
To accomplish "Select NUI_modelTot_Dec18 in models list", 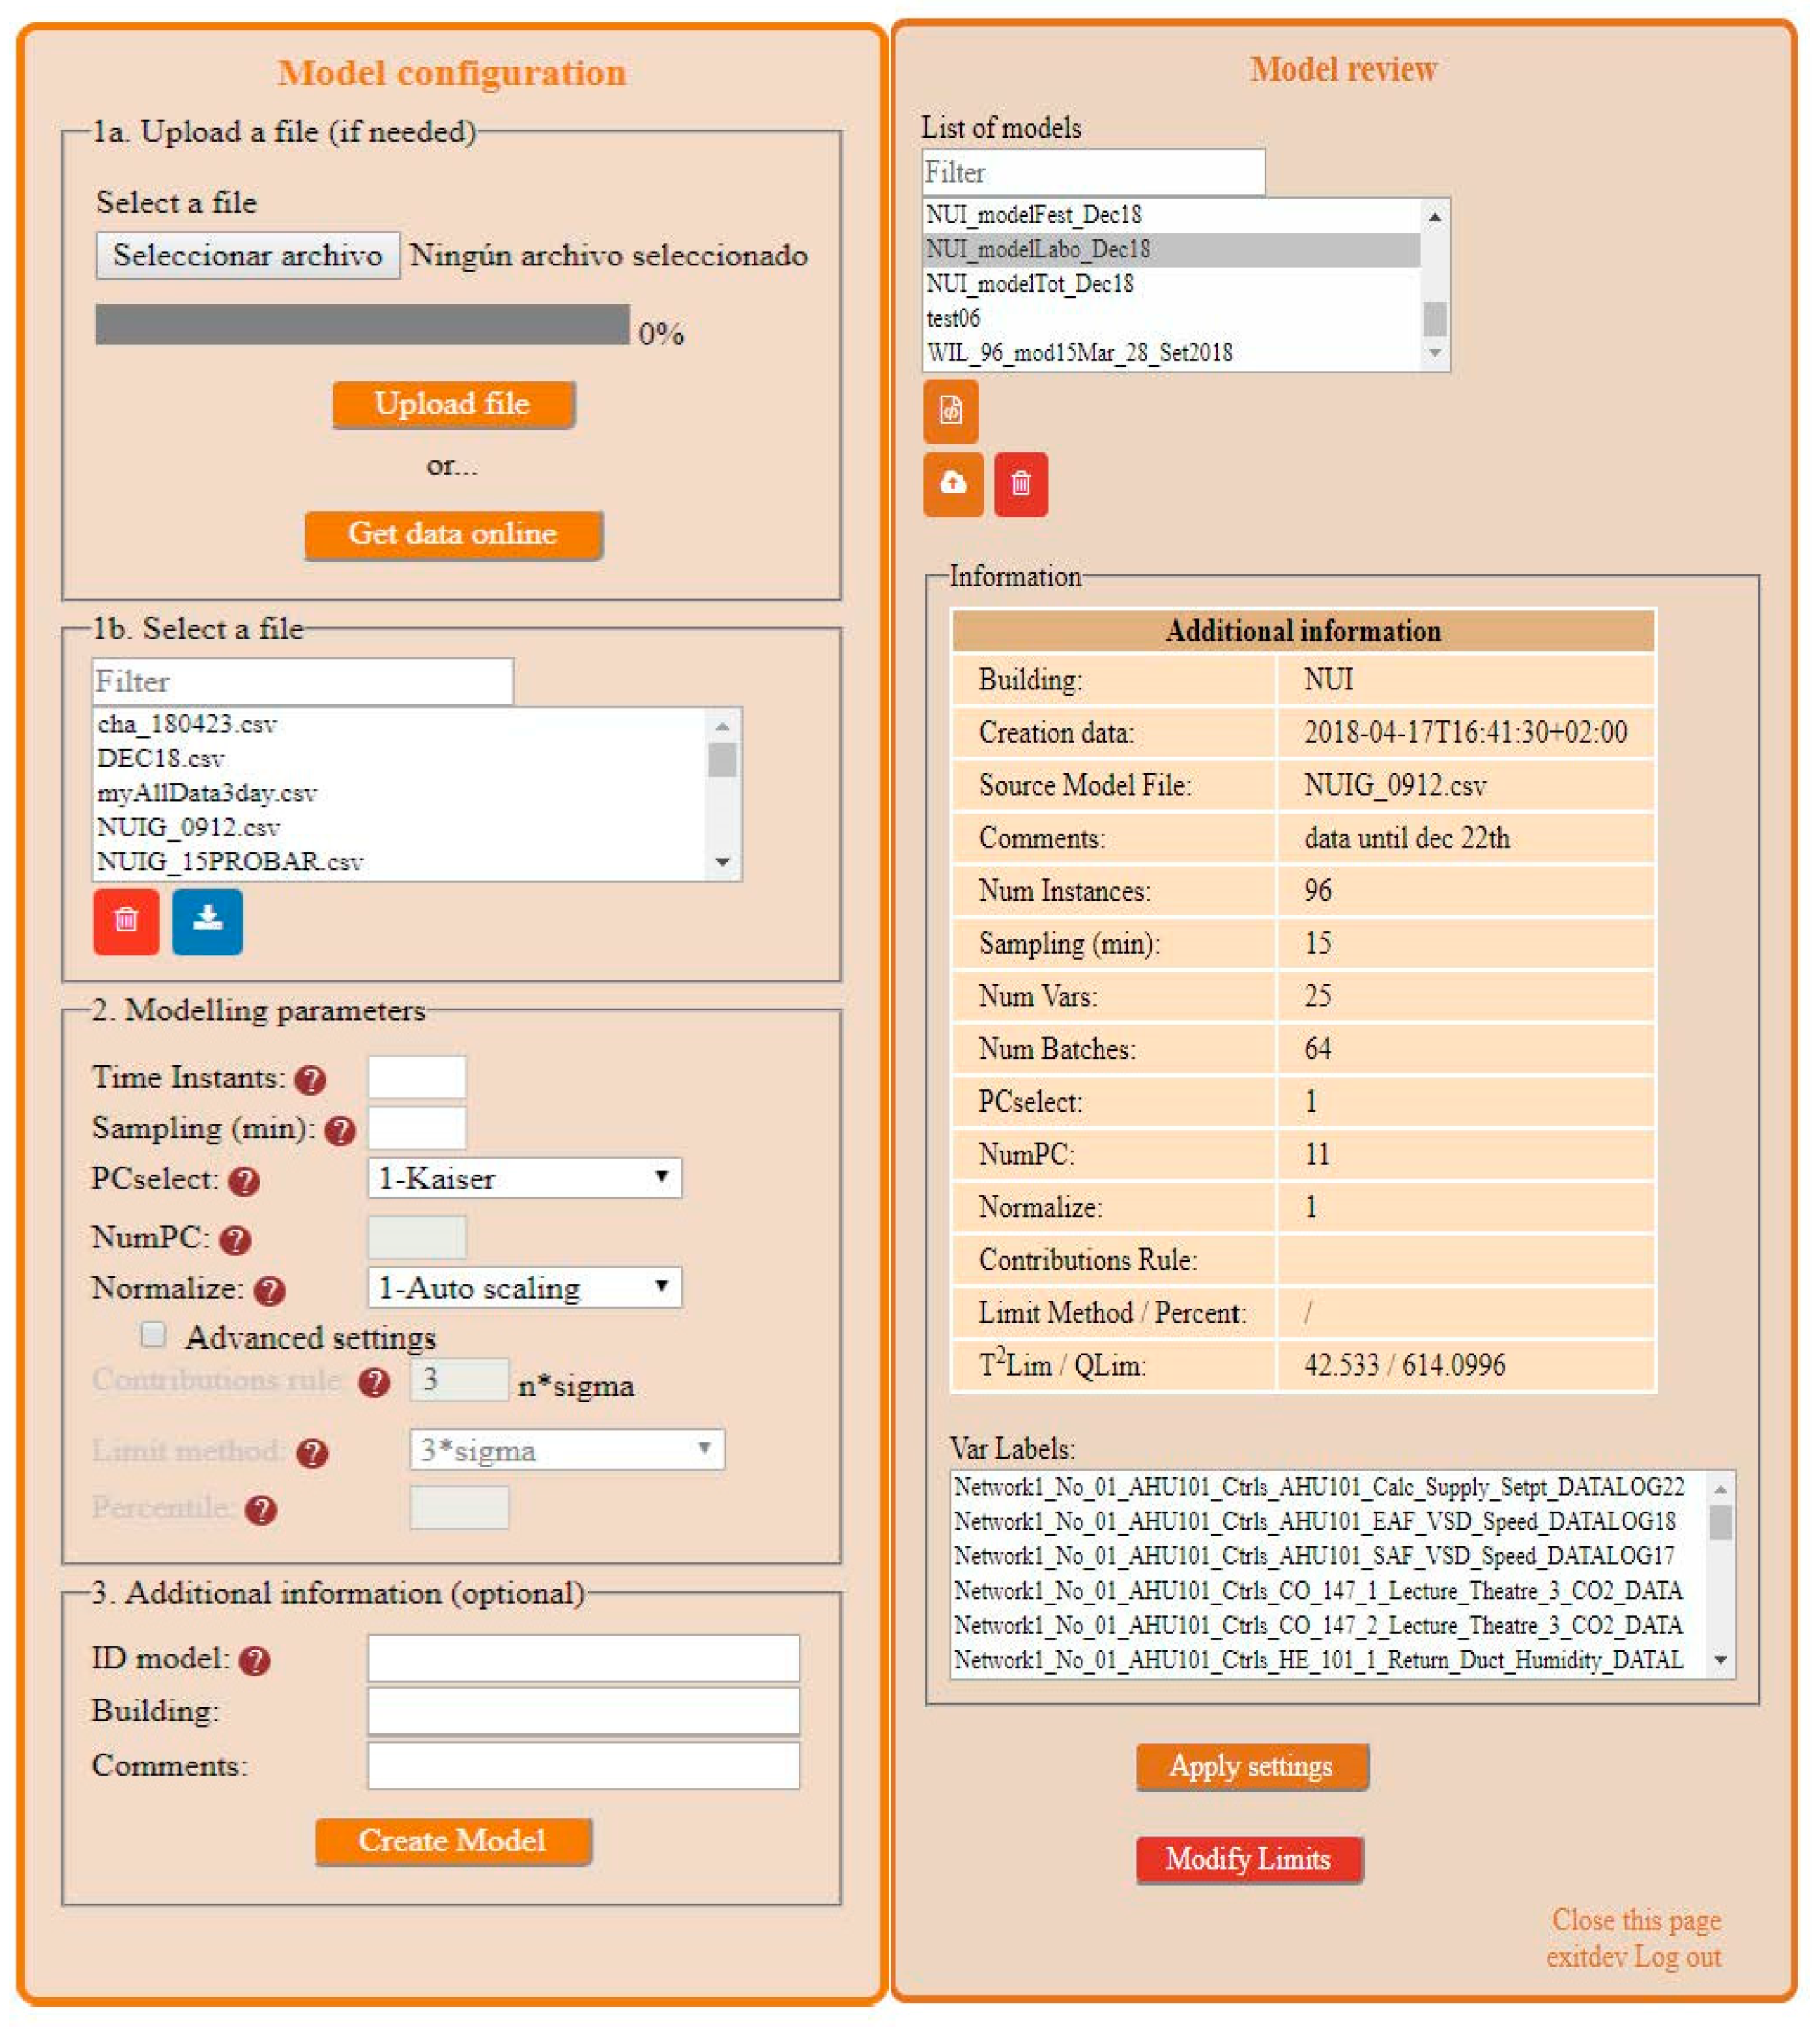I will 1030,284.
